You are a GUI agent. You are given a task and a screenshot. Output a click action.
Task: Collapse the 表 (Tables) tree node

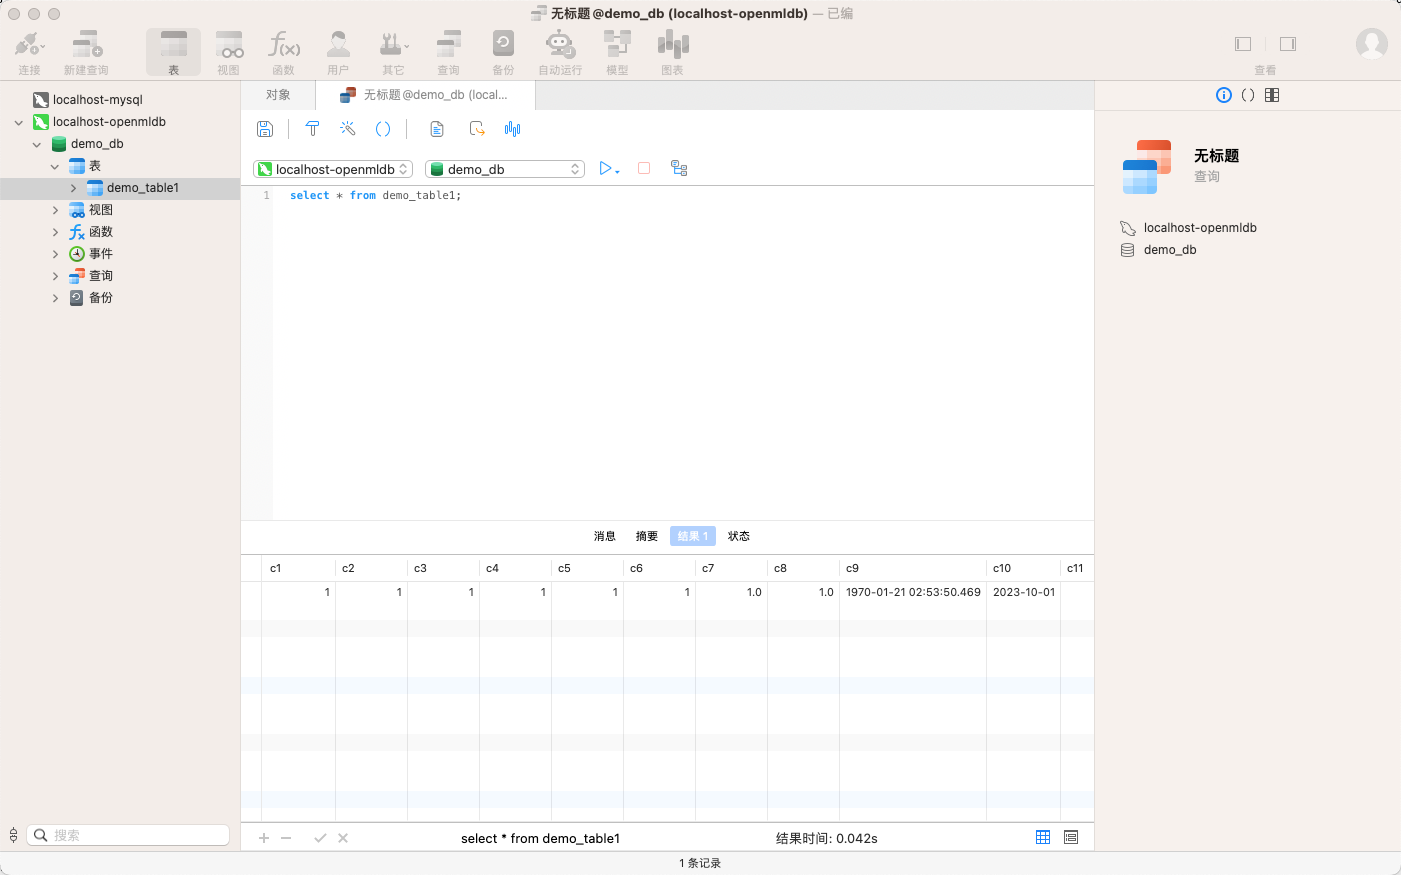click(55, 166)
